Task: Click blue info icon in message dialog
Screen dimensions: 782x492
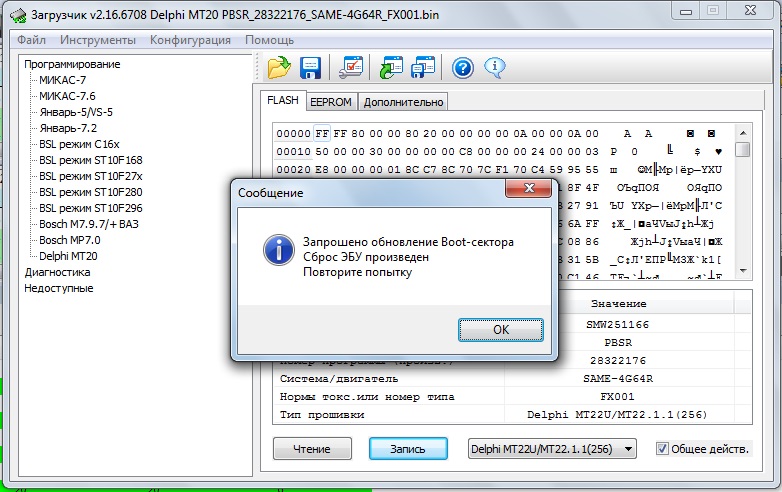Action: point(279,250)
